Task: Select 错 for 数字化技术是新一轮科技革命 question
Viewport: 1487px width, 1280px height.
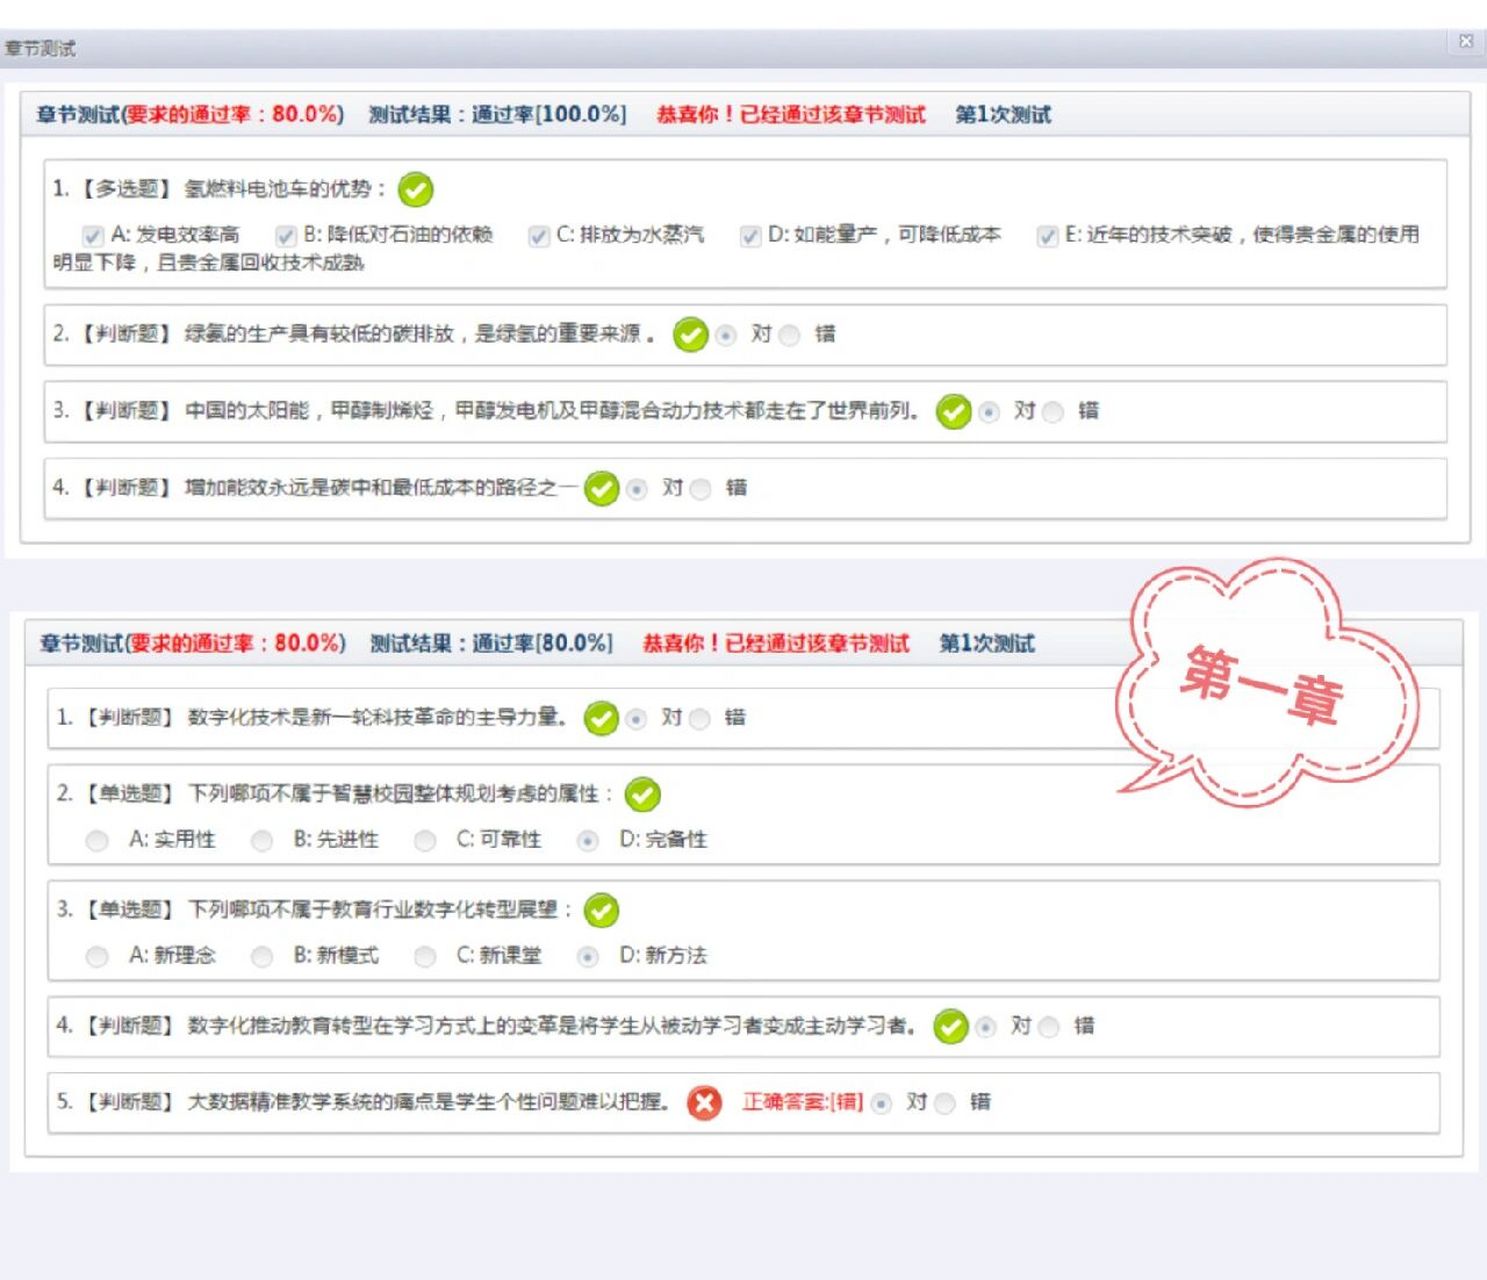Action: click(700, 719)
